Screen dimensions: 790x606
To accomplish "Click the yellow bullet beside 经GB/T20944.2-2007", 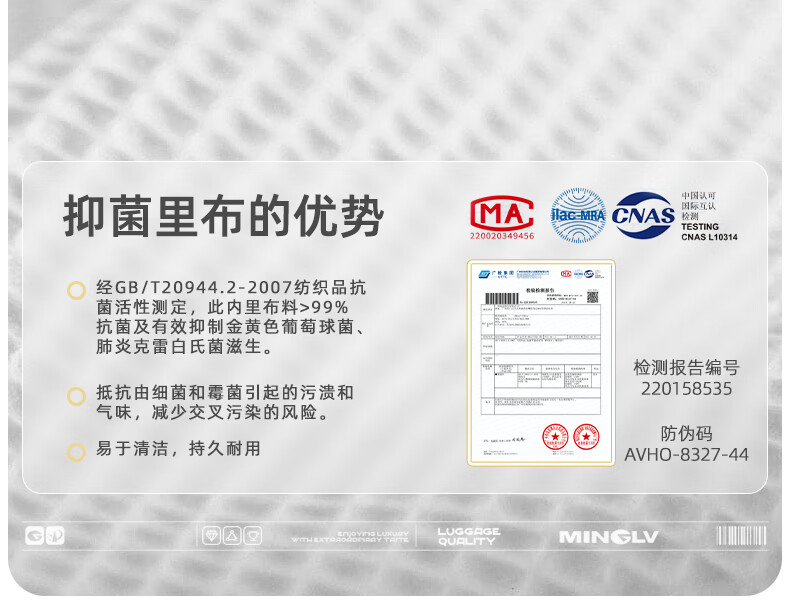I will 77,290.
